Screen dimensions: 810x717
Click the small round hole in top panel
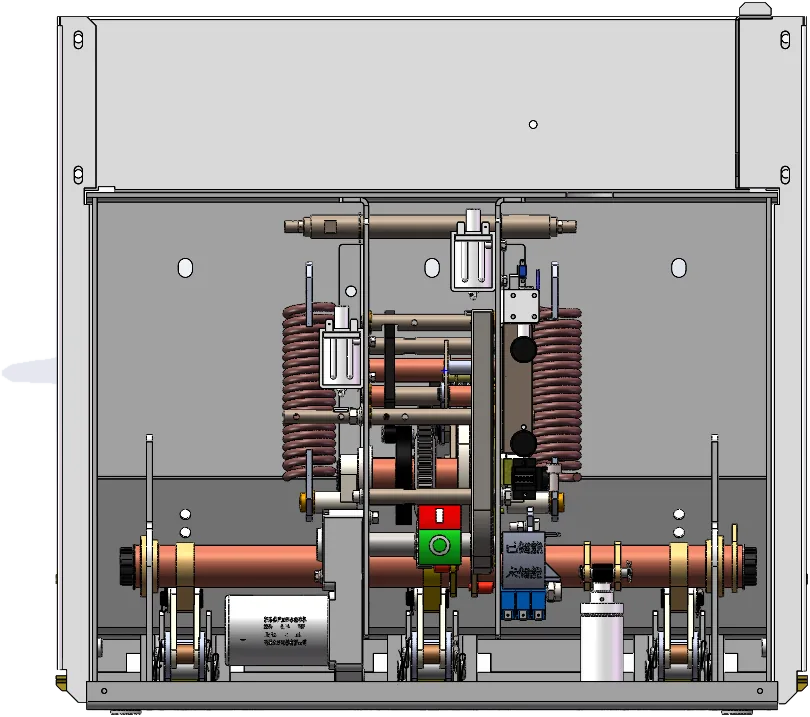point(533,124)
